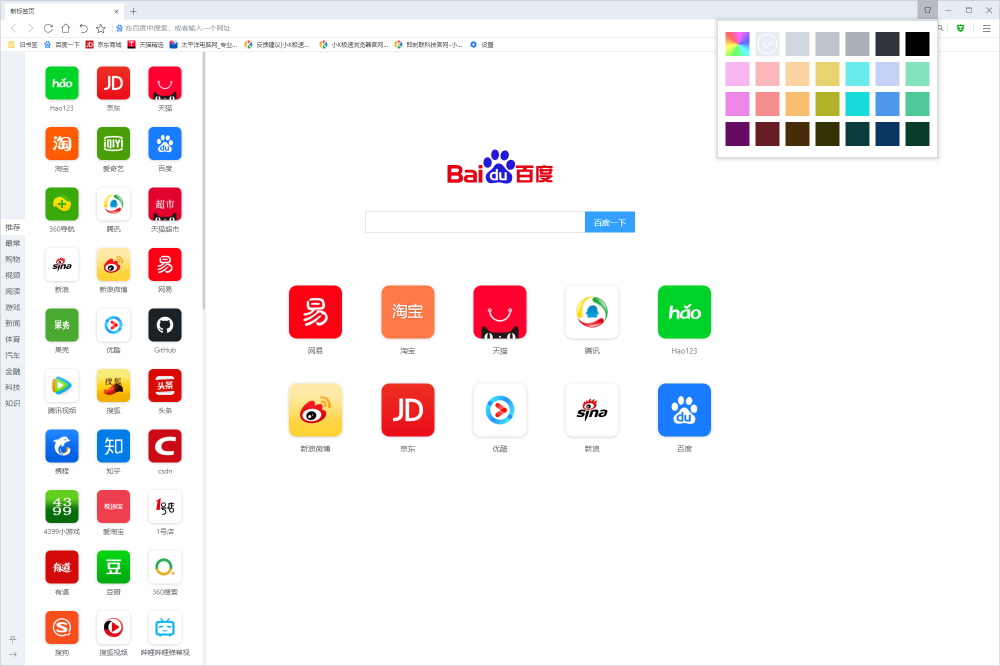1000x666 pixels.
Task: Open the 知乎 shortcut icon
Action: click(113, 446)
